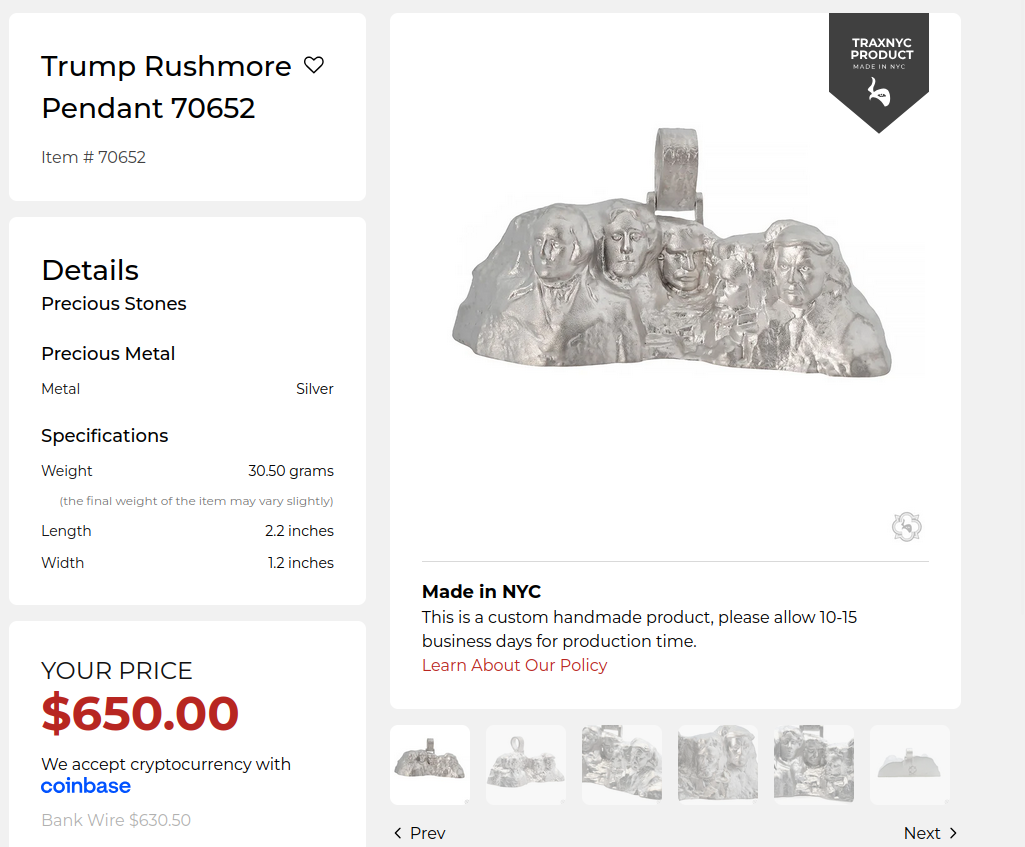
Task: Click the Precious Stones heading
Action: [114, 304]
